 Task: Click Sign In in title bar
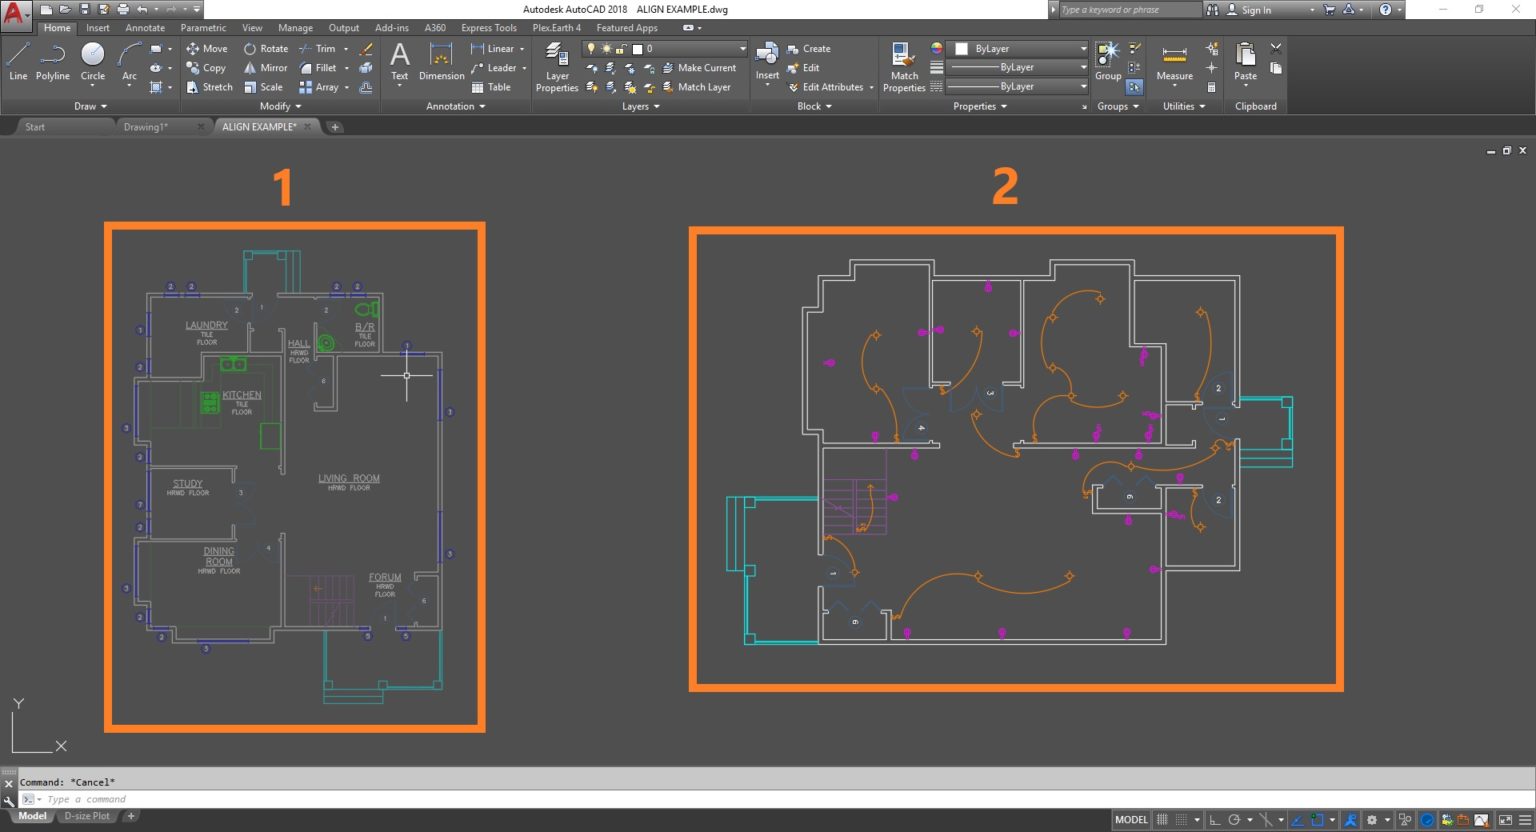[x=1256, y=10]
